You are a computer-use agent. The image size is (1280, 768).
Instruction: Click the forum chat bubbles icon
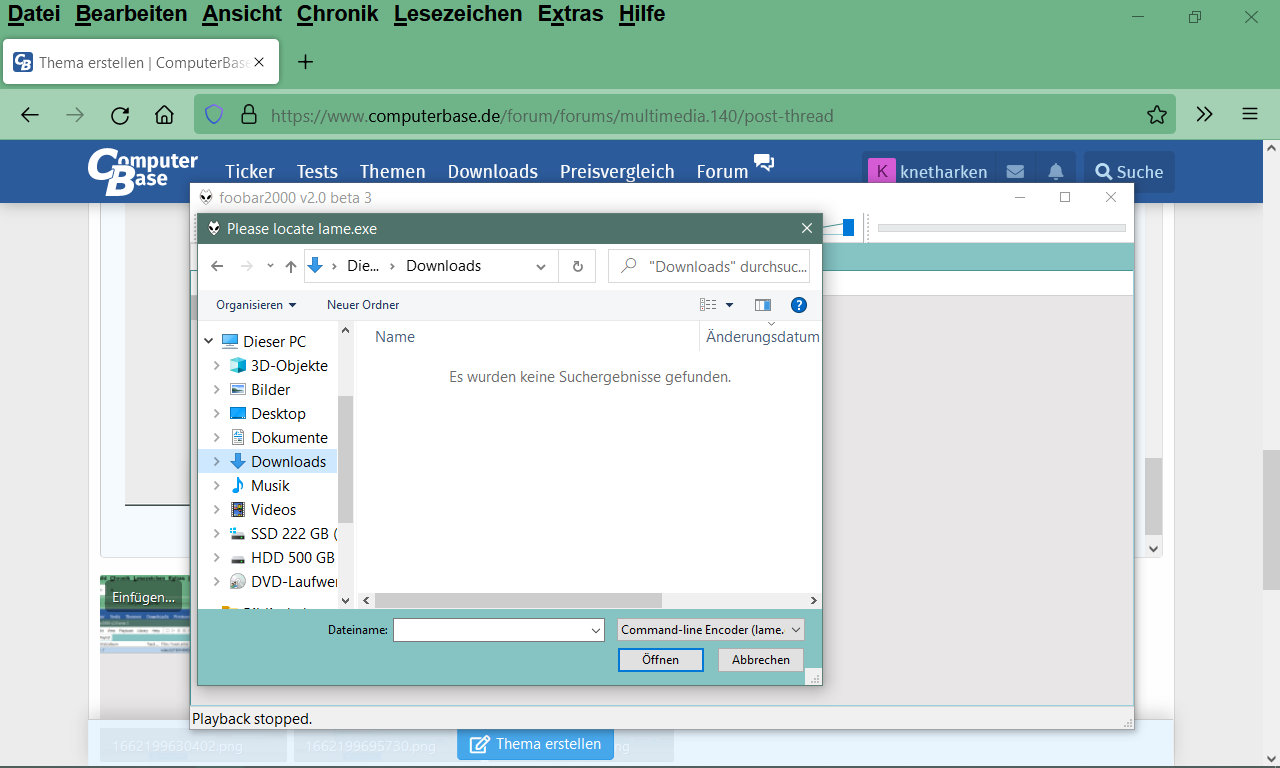(764, 163)
